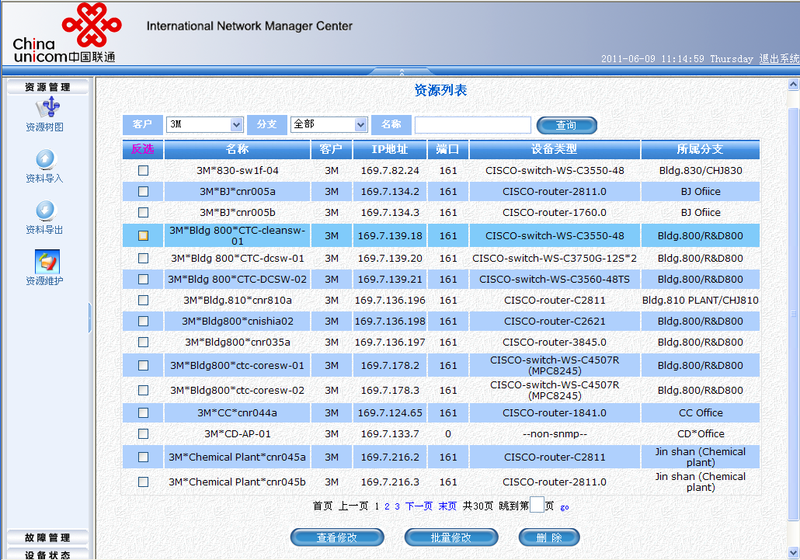This screenshot has height=560, width=800.
Task: Open the 客户 dropdown showing 3M
Action: [204, 124]
